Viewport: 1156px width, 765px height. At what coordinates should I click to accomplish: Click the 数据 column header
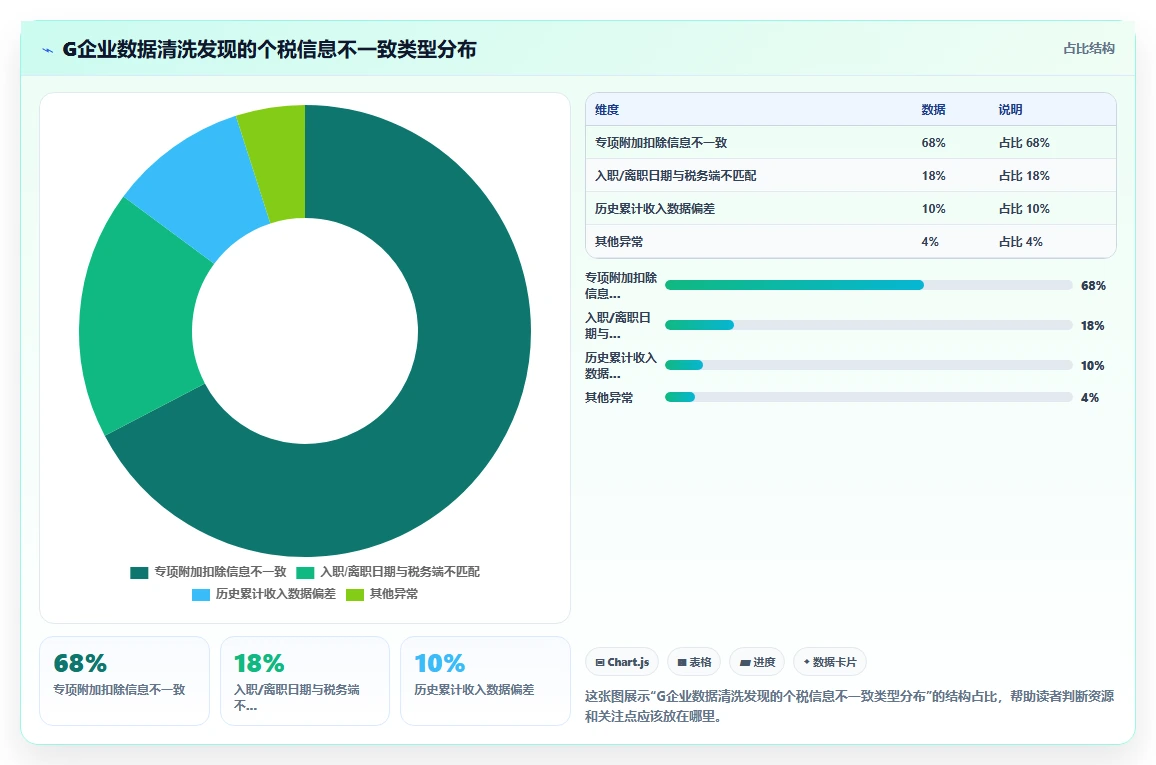coord(933,110)
